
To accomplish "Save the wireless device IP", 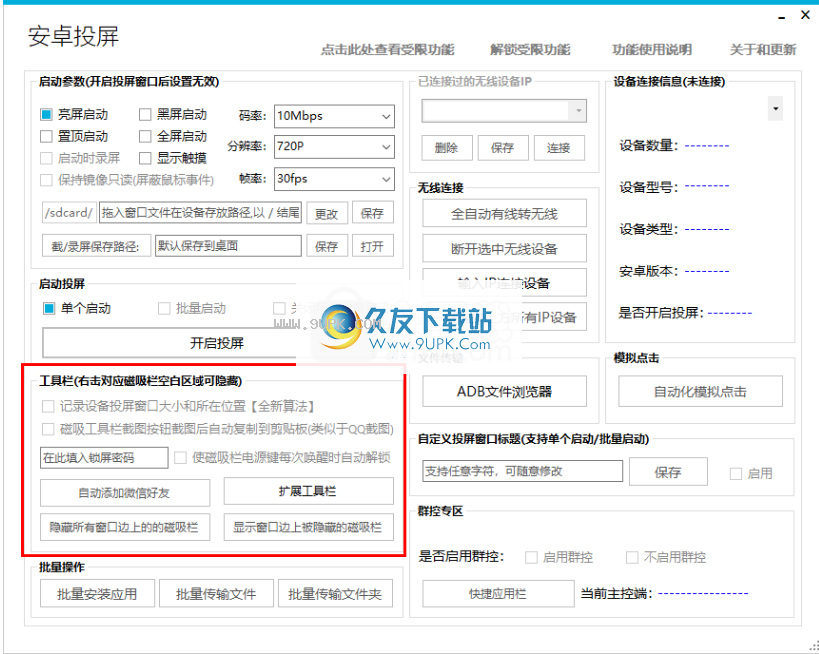I will pos(503,148).
